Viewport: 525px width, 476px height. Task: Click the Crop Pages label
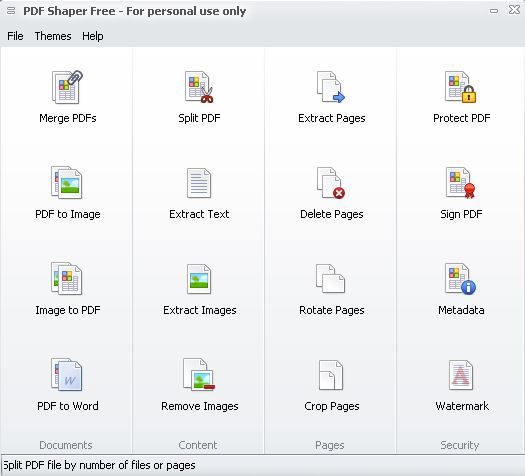click(331, 406)
